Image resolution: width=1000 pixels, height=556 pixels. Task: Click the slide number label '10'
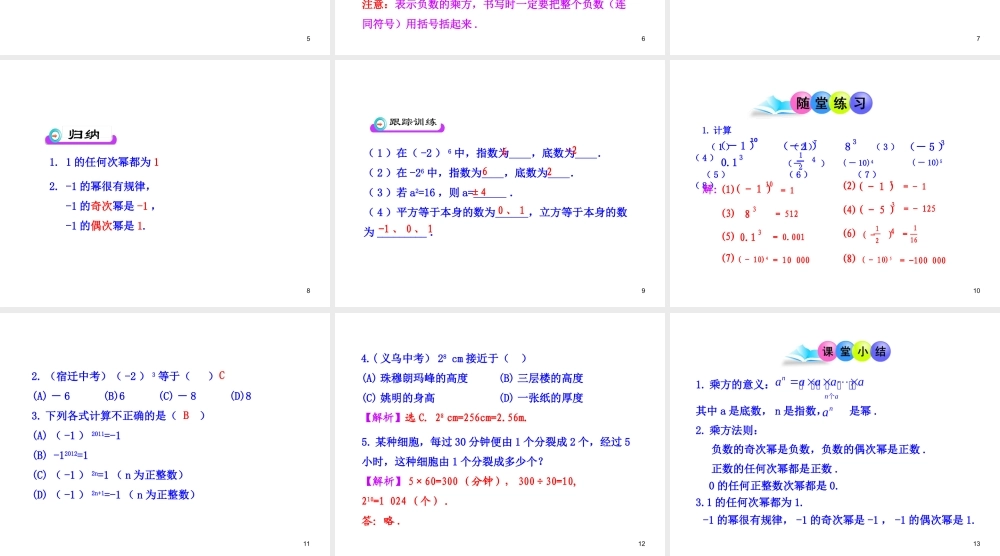[976, 291]
